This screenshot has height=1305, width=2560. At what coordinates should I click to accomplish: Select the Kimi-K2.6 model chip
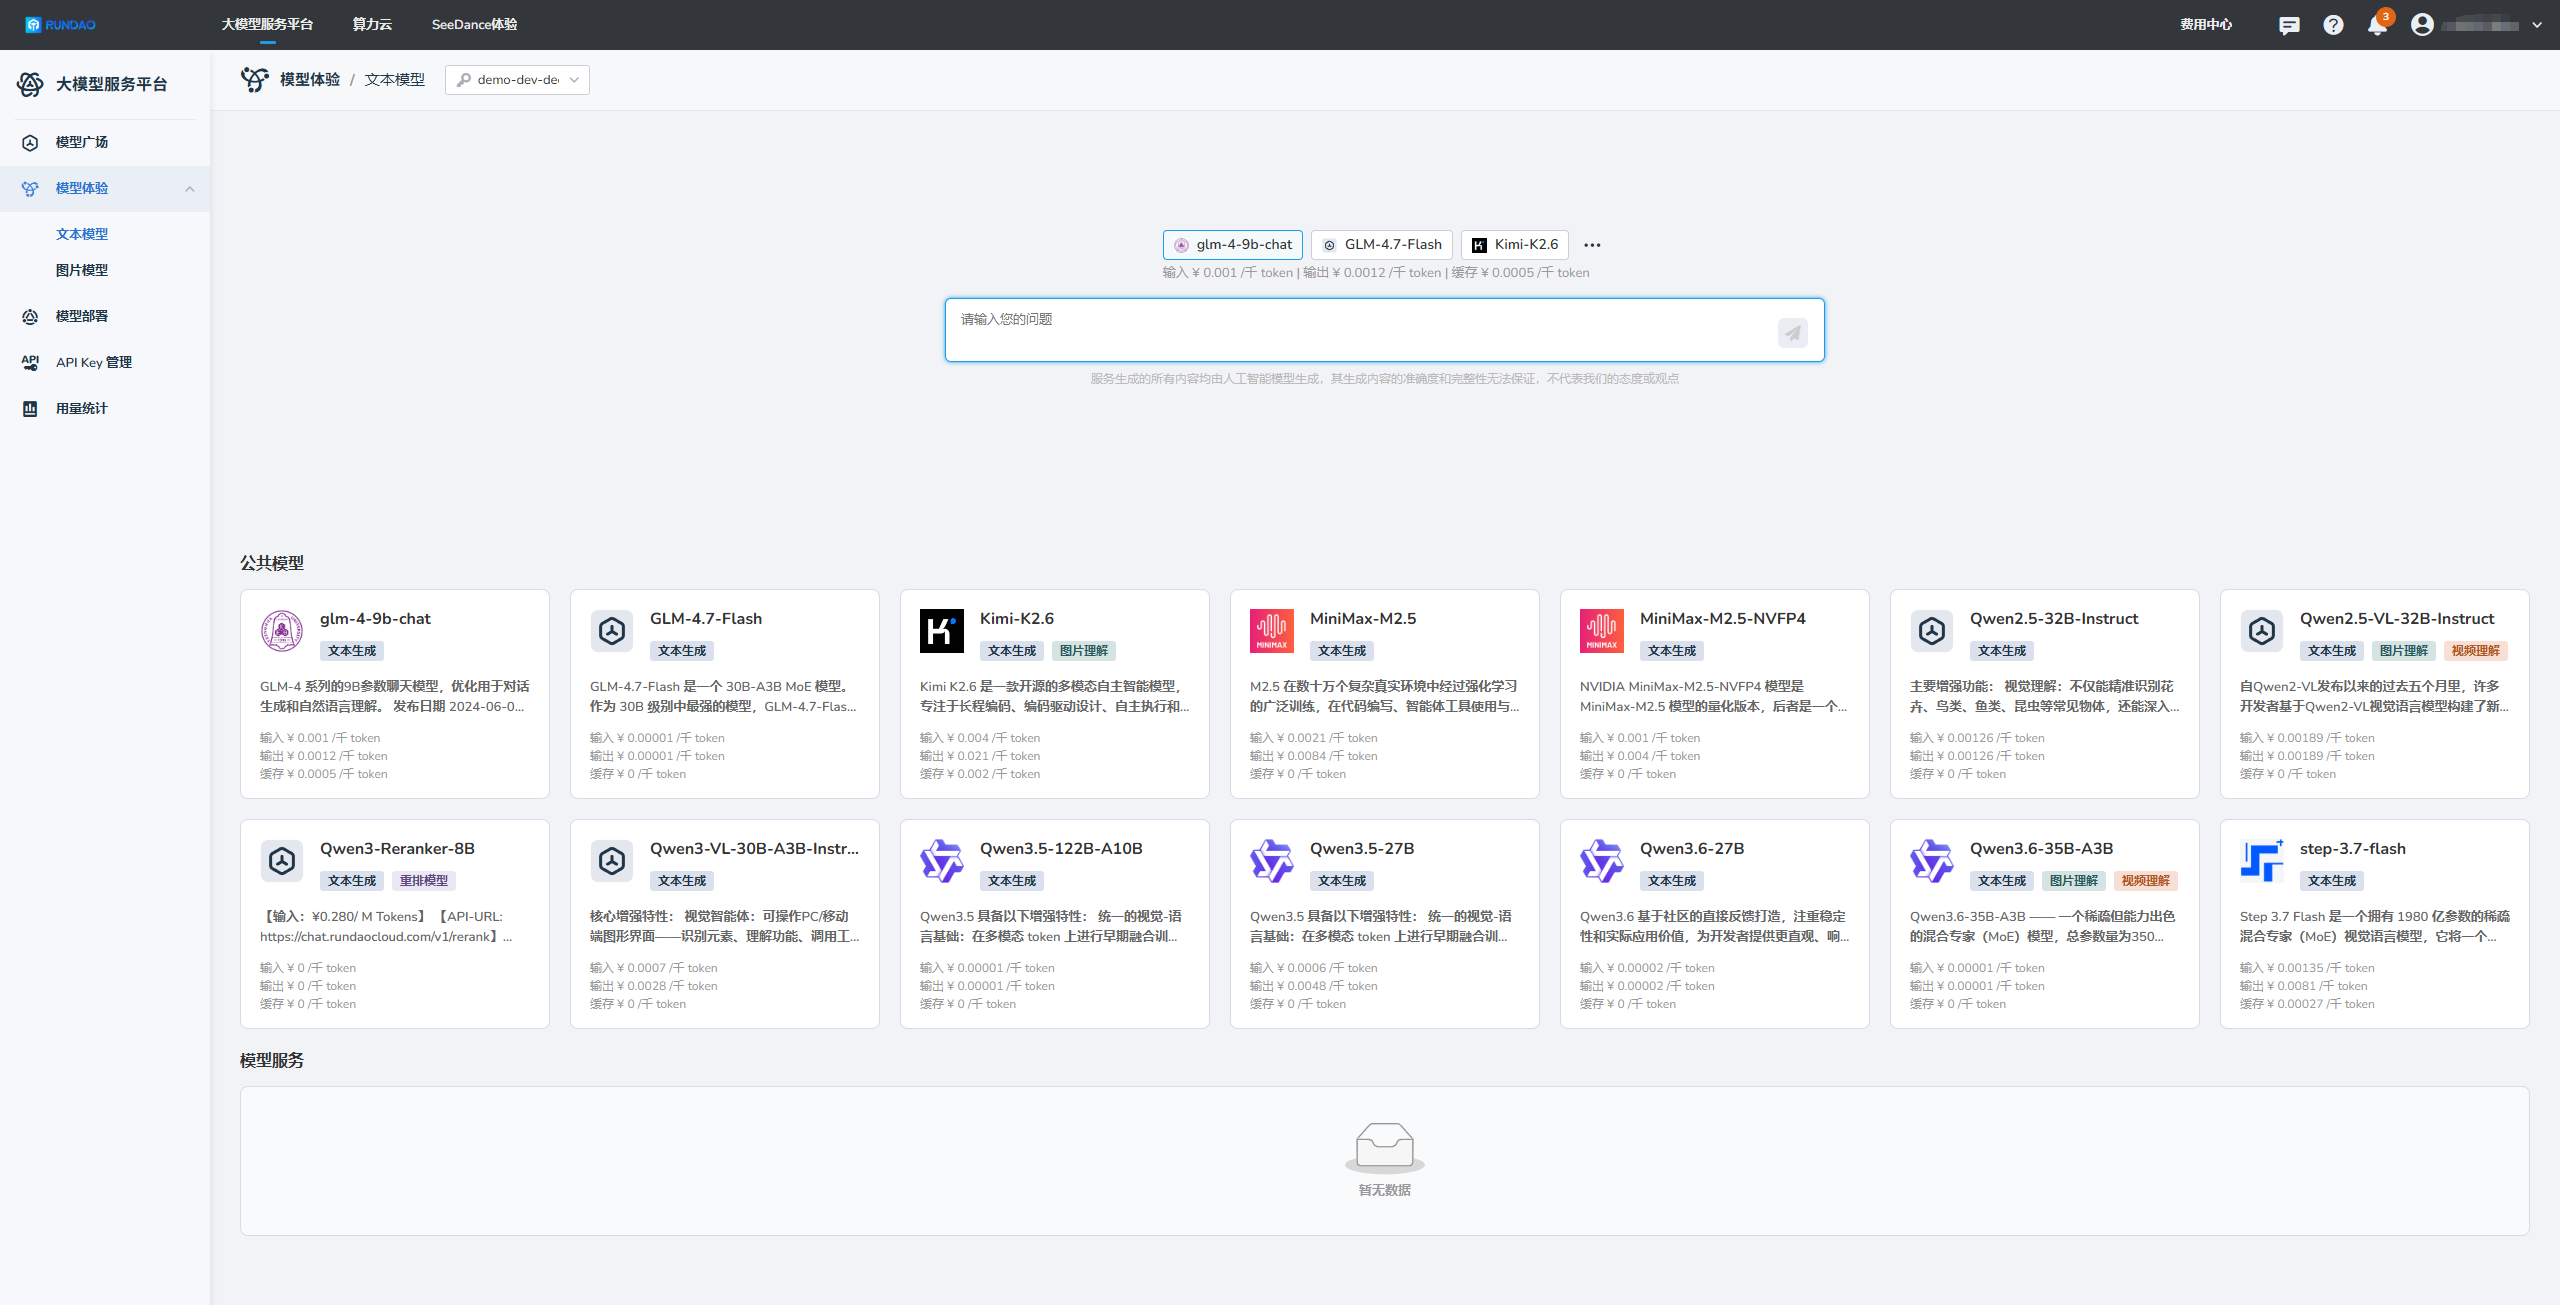coord(1515,245)
